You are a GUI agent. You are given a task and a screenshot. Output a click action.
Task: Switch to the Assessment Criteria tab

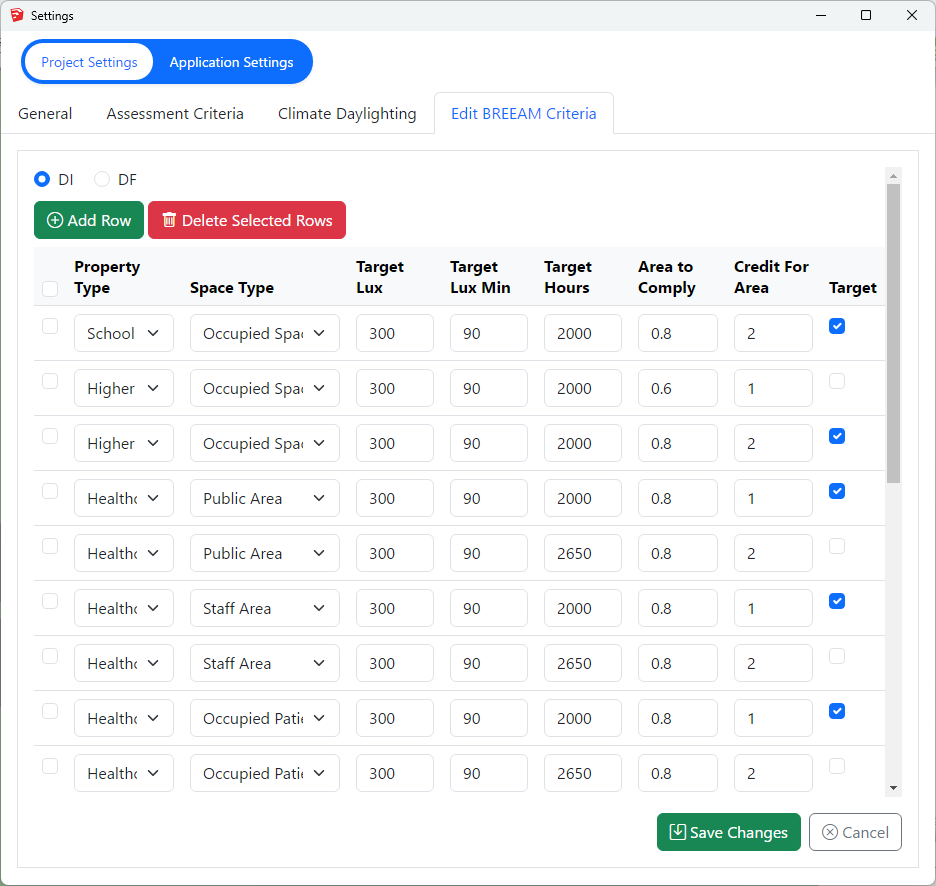(175, 114)
